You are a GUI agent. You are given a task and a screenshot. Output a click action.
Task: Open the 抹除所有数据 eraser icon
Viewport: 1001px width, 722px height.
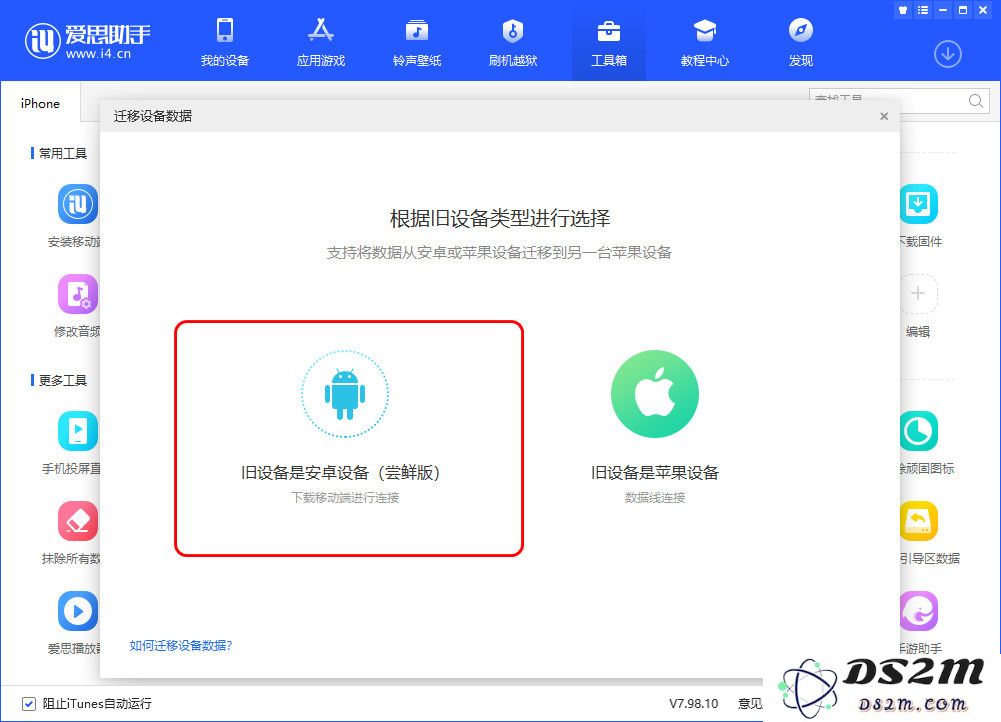78,521
